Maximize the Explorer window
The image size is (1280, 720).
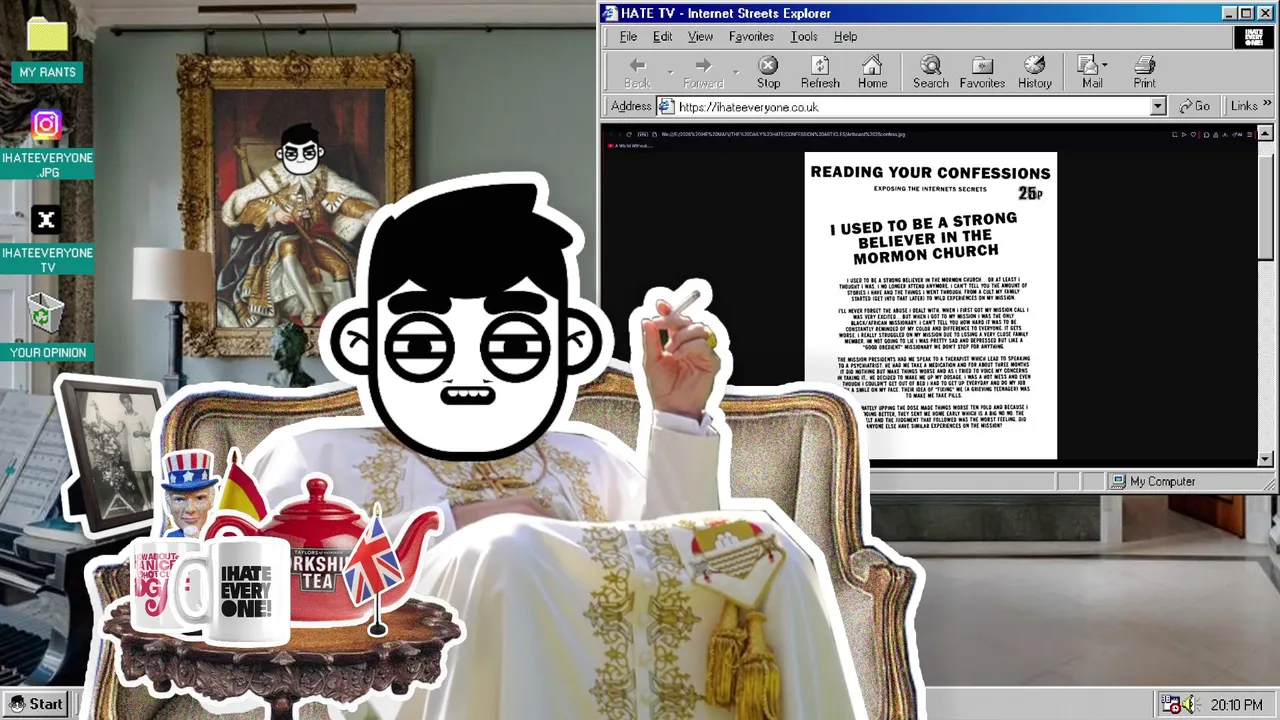pyautogui.click(x=1245, y=13)
